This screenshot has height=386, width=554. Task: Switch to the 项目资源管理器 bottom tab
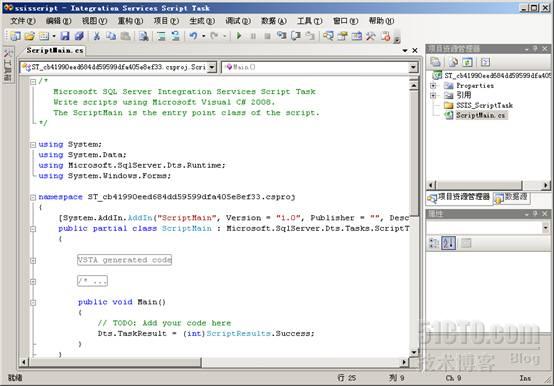point(459,197)
